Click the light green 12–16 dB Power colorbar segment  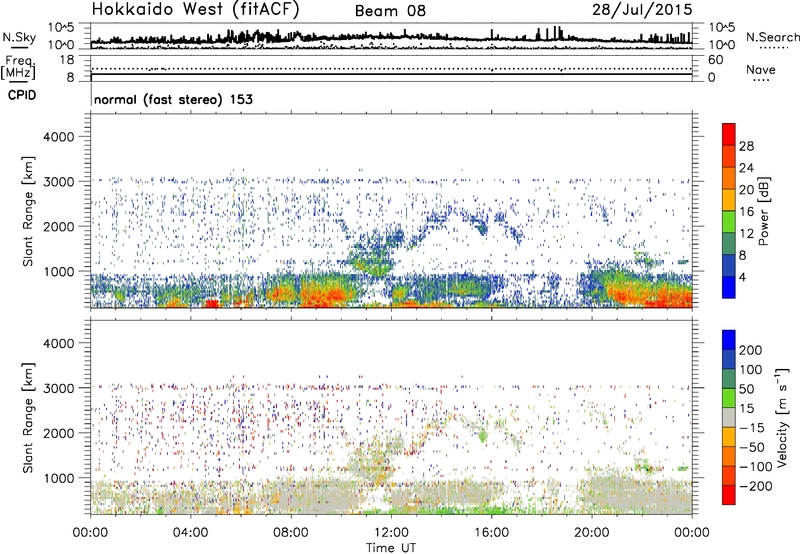pyautogui.click(x=729, y=221)
